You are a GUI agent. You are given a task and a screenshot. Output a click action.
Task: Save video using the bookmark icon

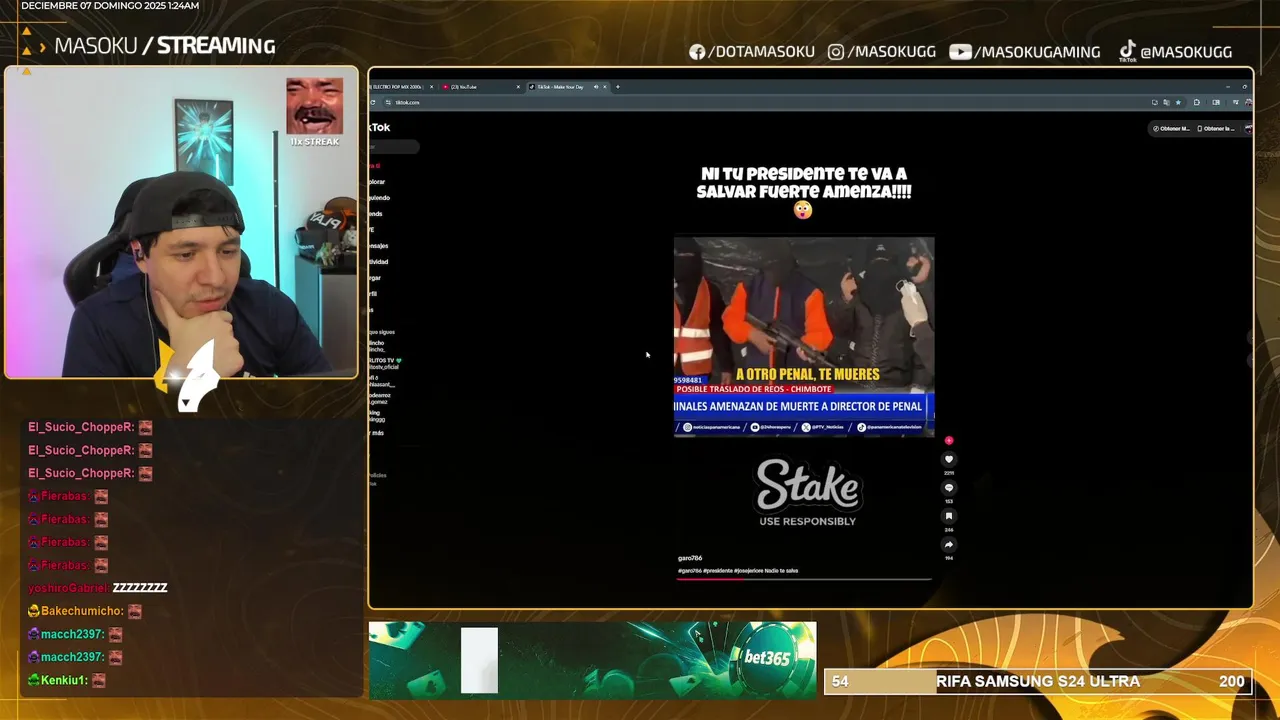click(949, 516)
